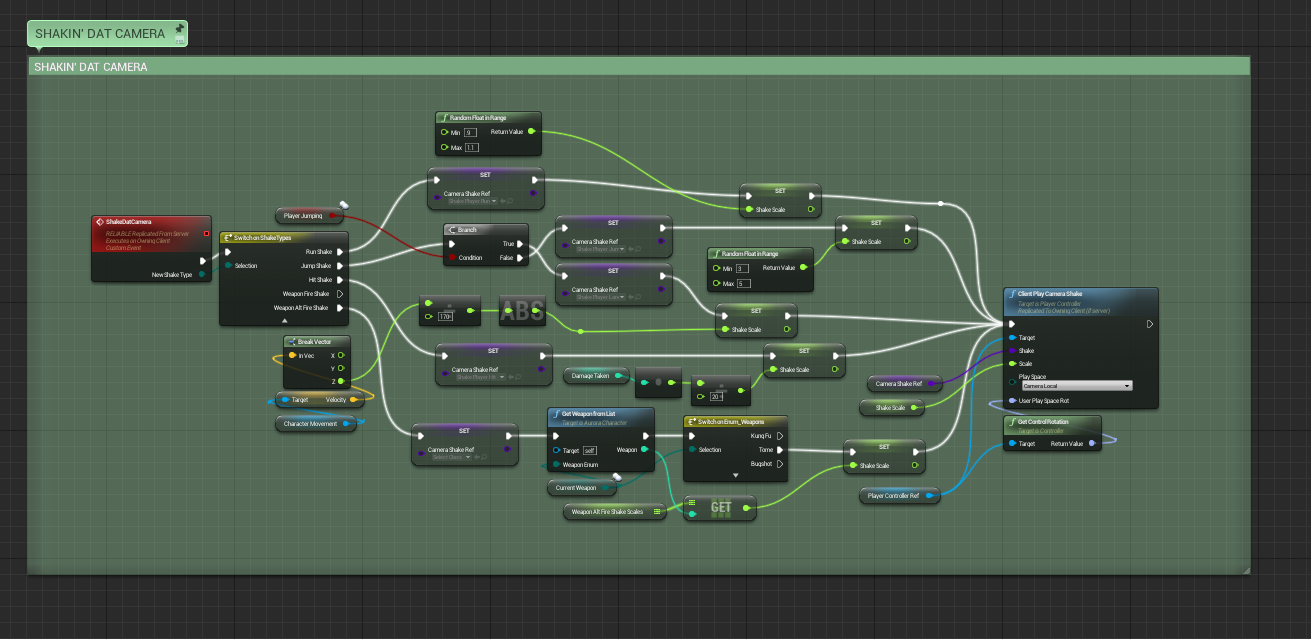Screen dimensions: 1311x639
Task: Select the Player Controller Ref variable node
Action: 899,496
